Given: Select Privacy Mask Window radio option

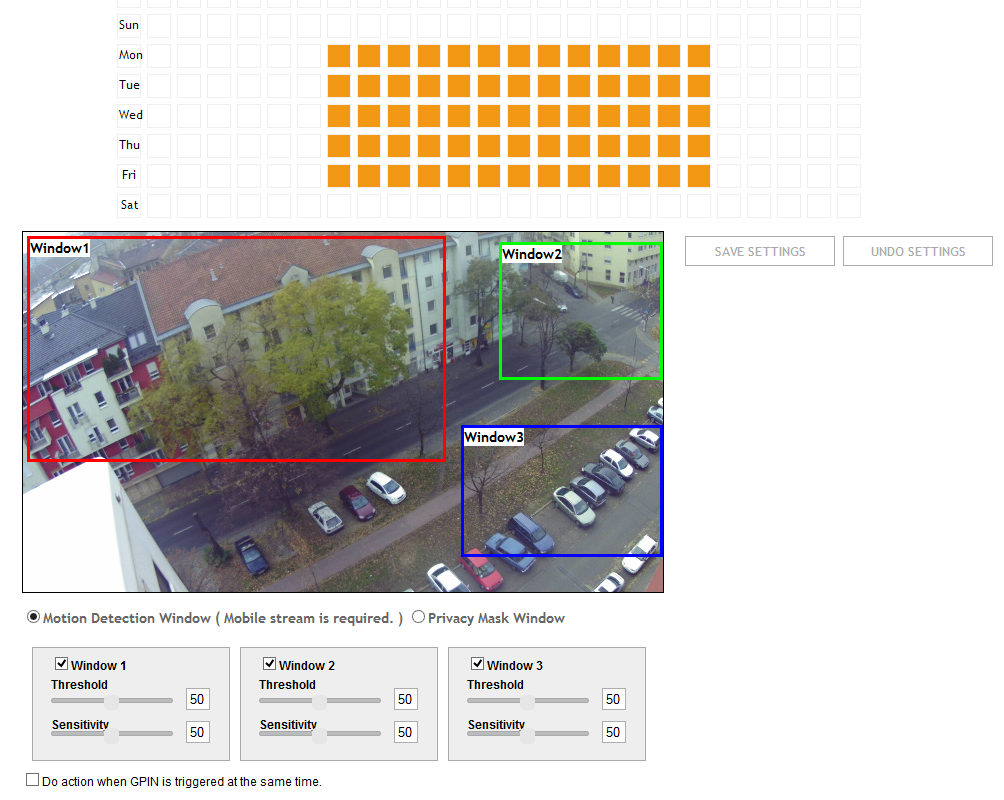Looking at the screenshot, I should point(418,618).
